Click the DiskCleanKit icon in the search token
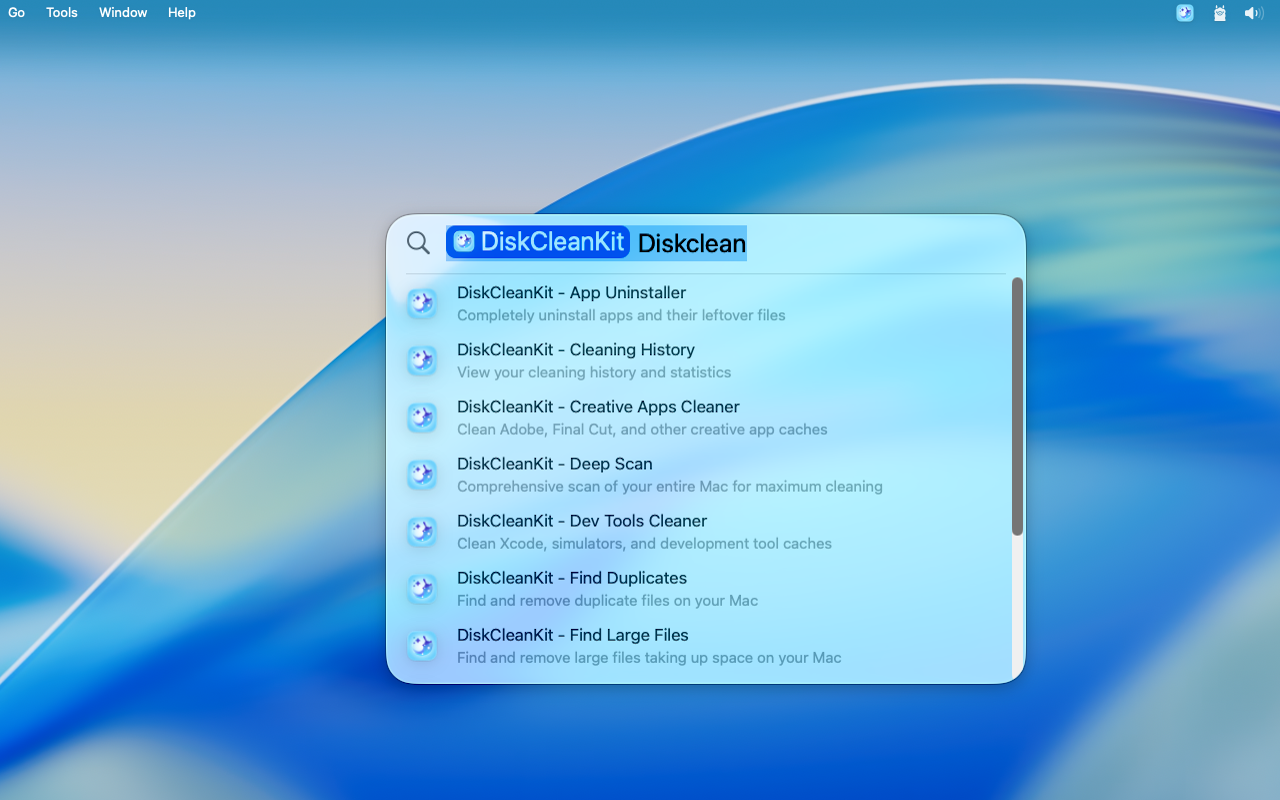Image resolution: width=1280 pixels, height=800 pixels. (x=463, y=241)
